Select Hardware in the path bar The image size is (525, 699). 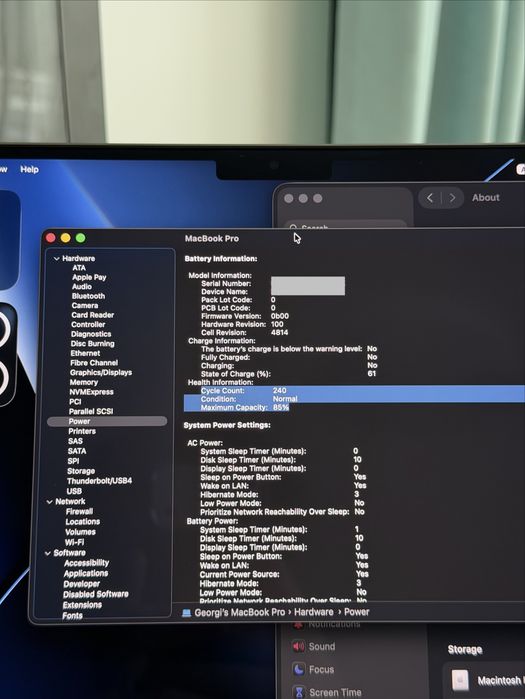click(313, 612)
